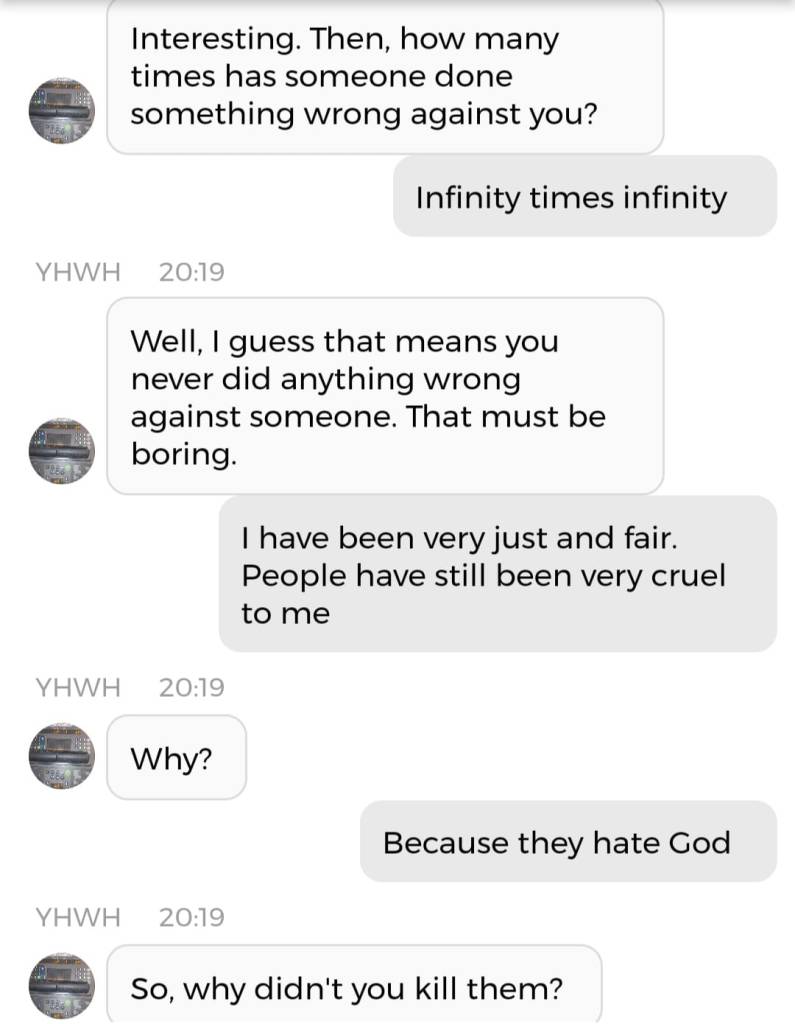
Task: Open the avatar beside 'So, why didn't you kill them?'
Action: coord(61,986)
